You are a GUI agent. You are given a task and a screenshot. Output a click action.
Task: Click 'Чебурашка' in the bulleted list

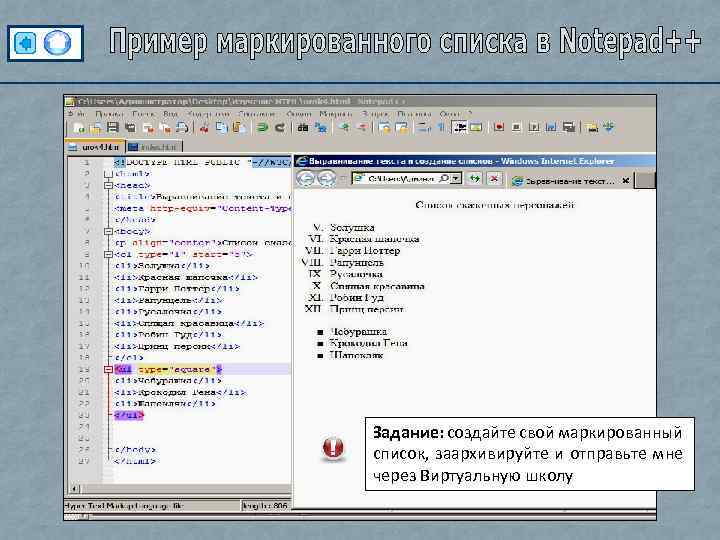[358, 332]
